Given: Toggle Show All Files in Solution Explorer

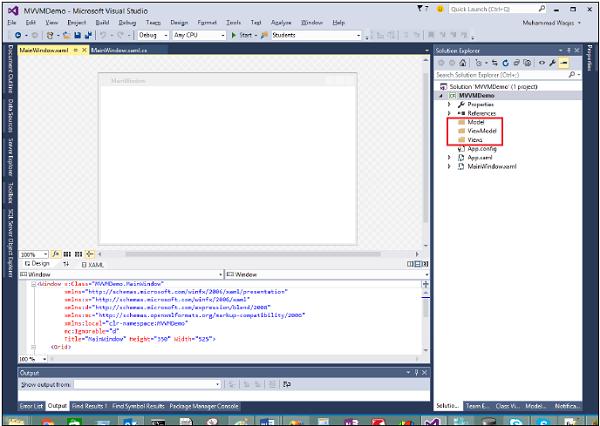Looking at the screenshot, I should 527,62.
